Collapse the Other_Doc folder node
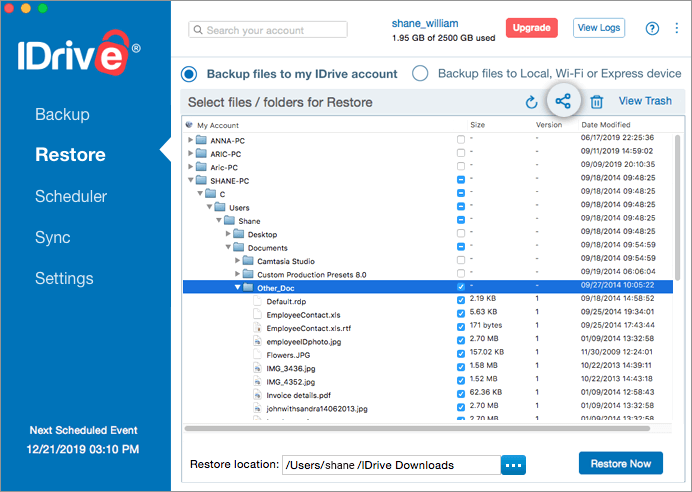 pos(237,287)
